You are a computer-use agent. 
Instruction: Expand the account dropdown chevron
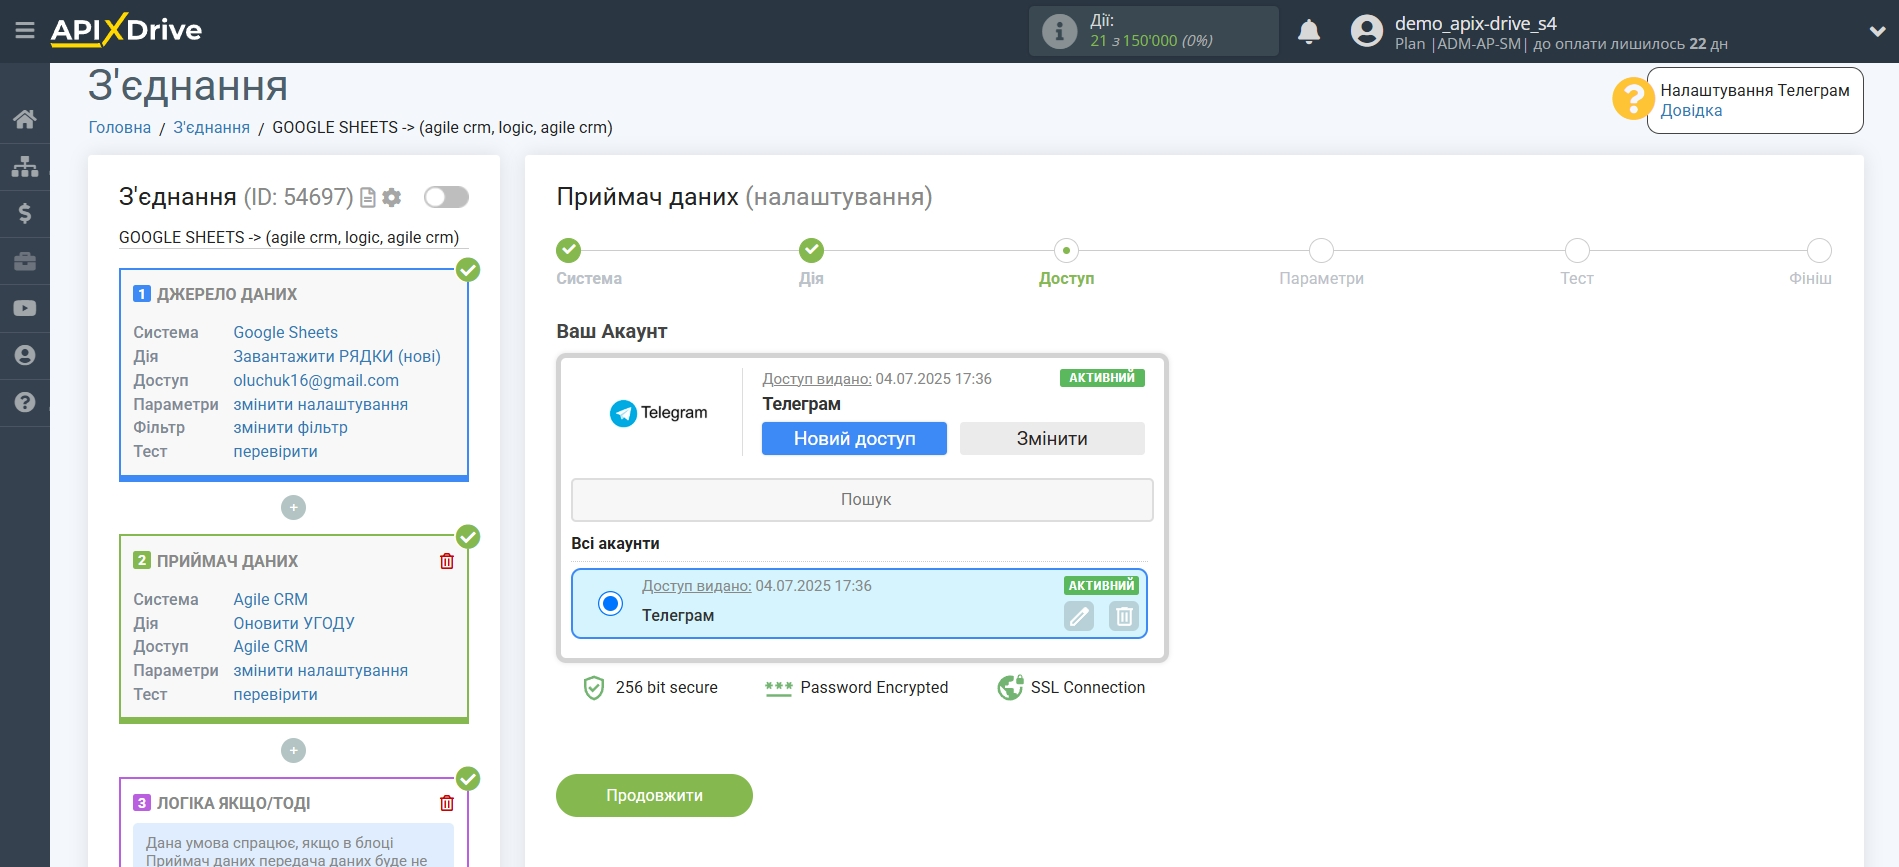1877,31
